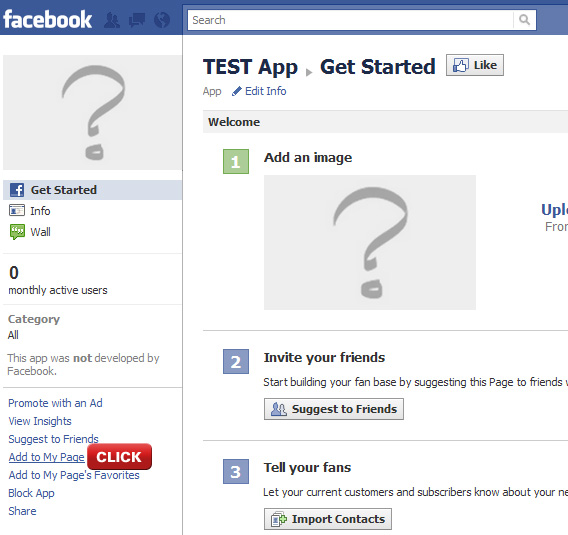Click the facebook logo
Screen dimensions: 568x535
pyautogui.click(x=47, y=20)
